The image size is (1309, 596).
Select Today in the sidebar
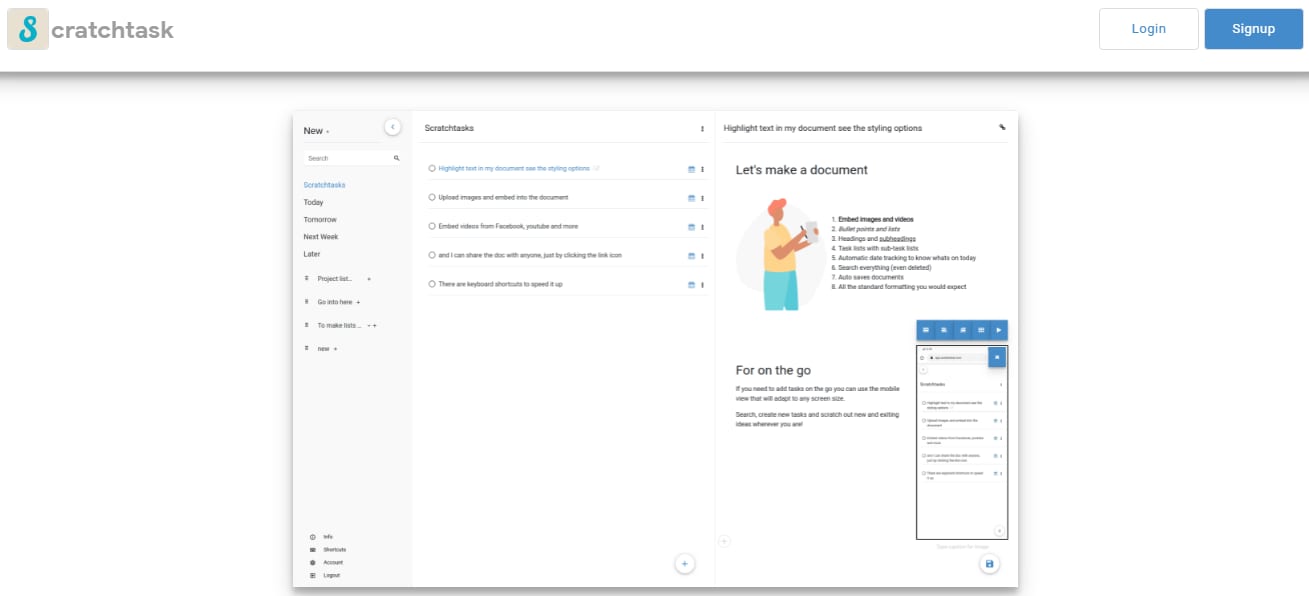[x=314, y=202]
